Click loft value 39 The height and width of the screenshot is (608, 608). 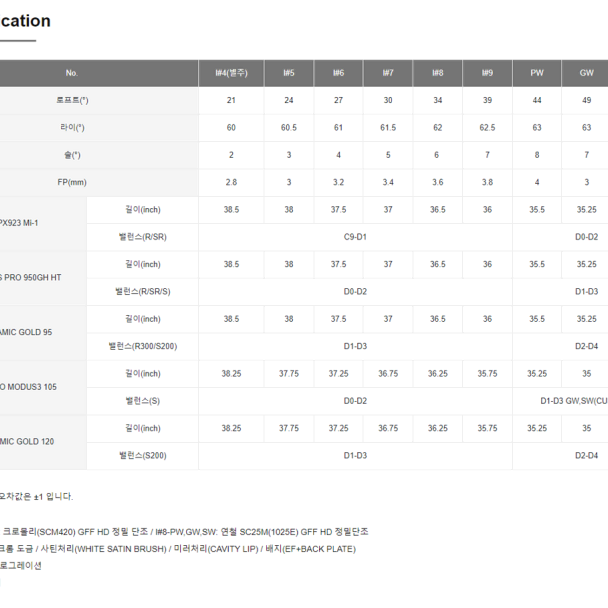487,100
